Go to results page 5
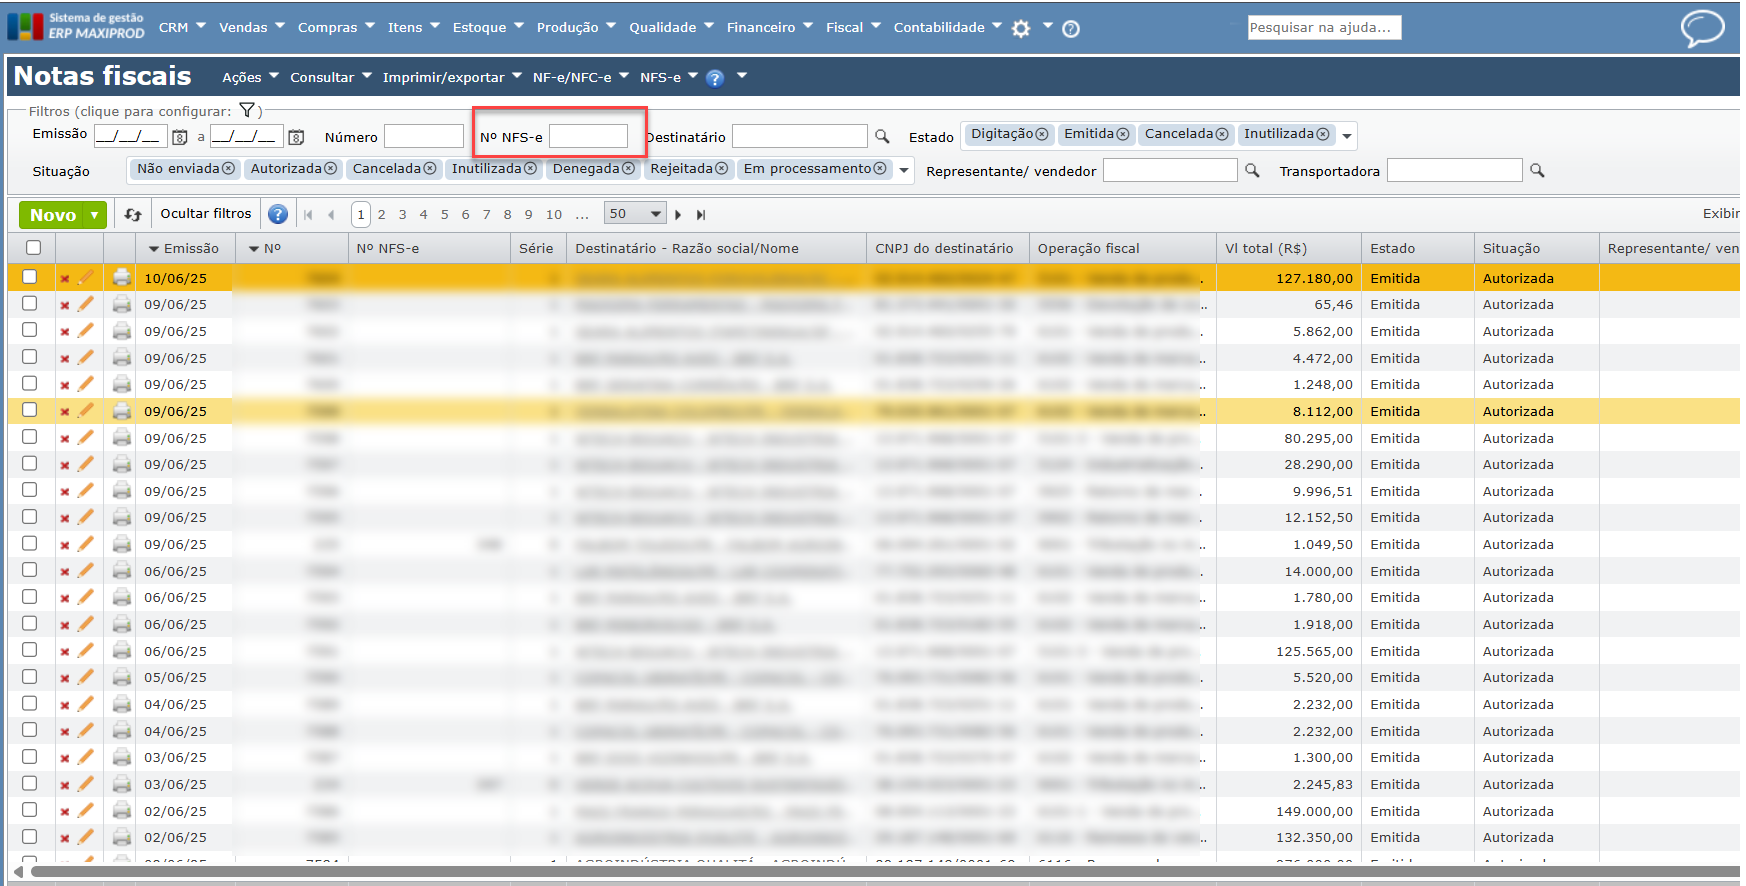 445,214
